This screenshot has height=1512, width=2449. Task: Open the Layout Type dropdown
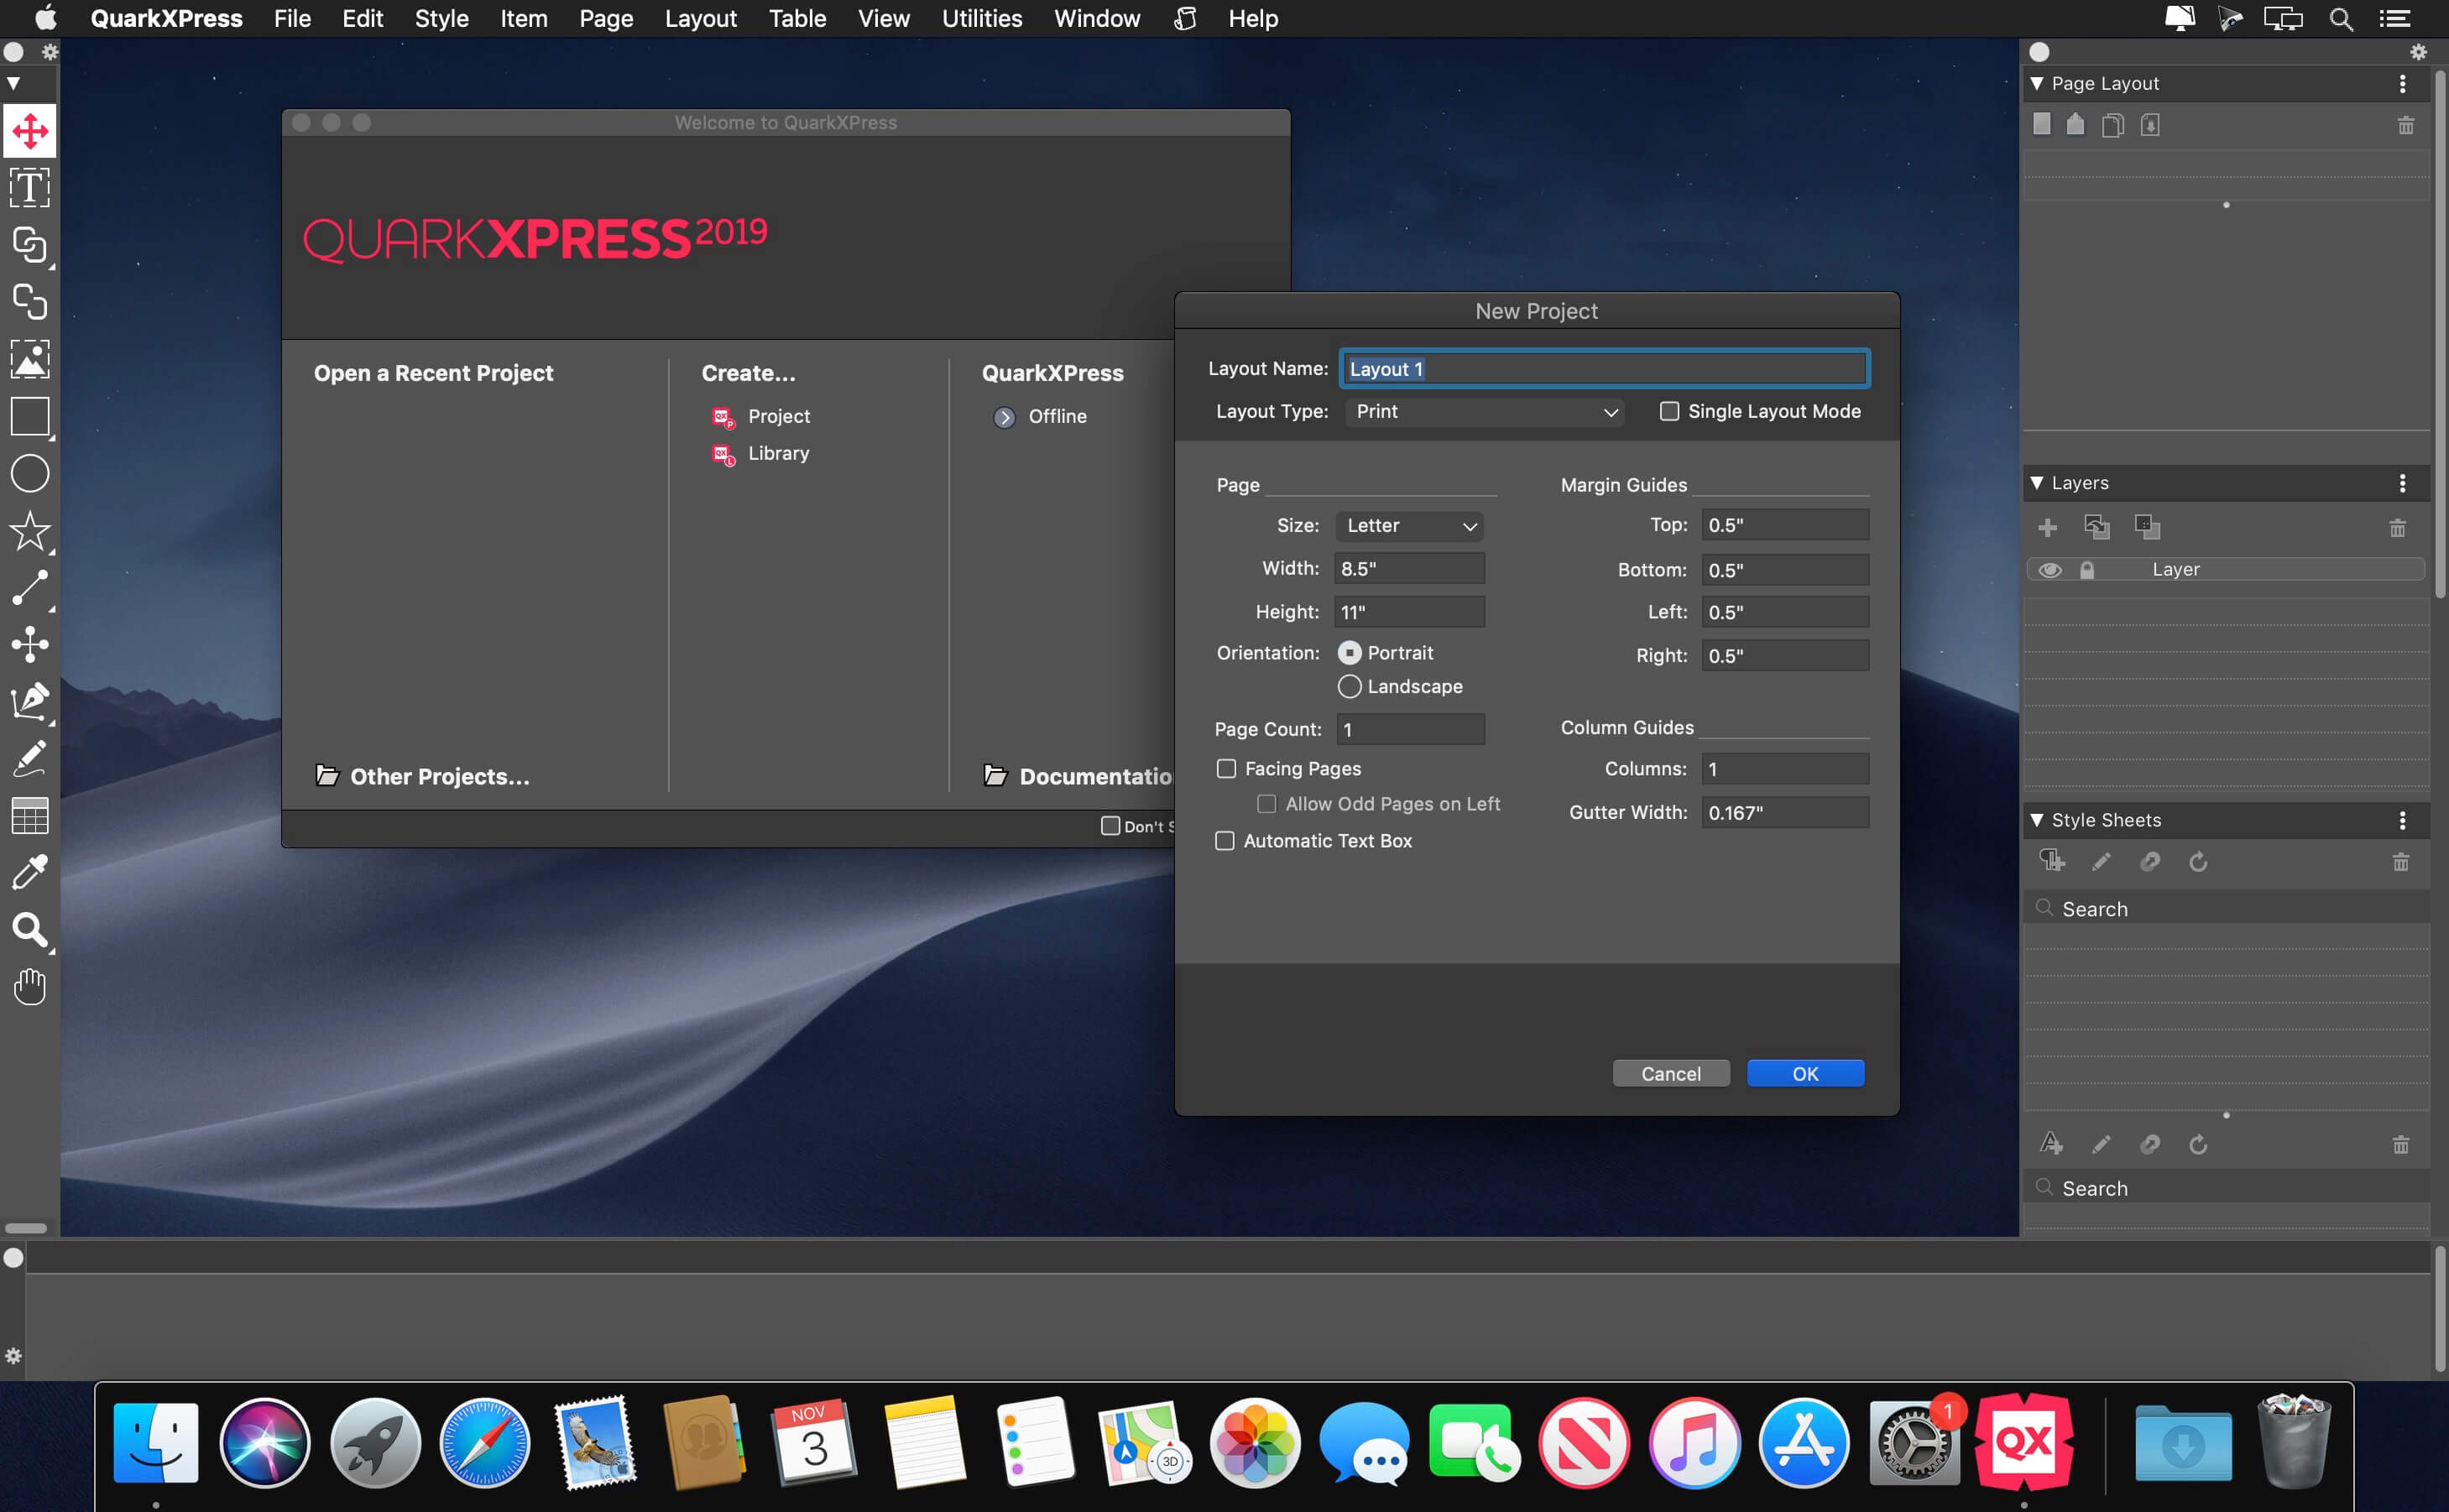click(x=1484, y=412)
